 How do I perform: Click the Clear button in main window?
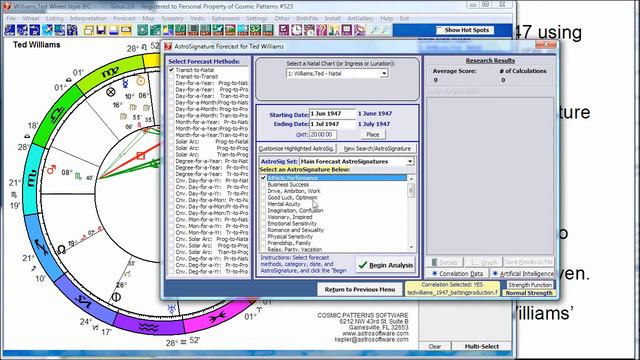point(435,347)
